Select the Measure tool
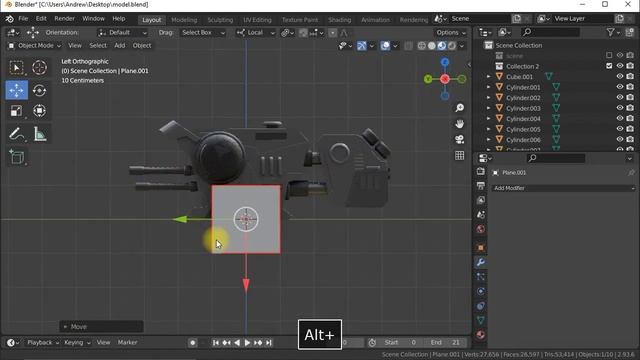Viewport: 640px width, 360px height. coord(39,134)
